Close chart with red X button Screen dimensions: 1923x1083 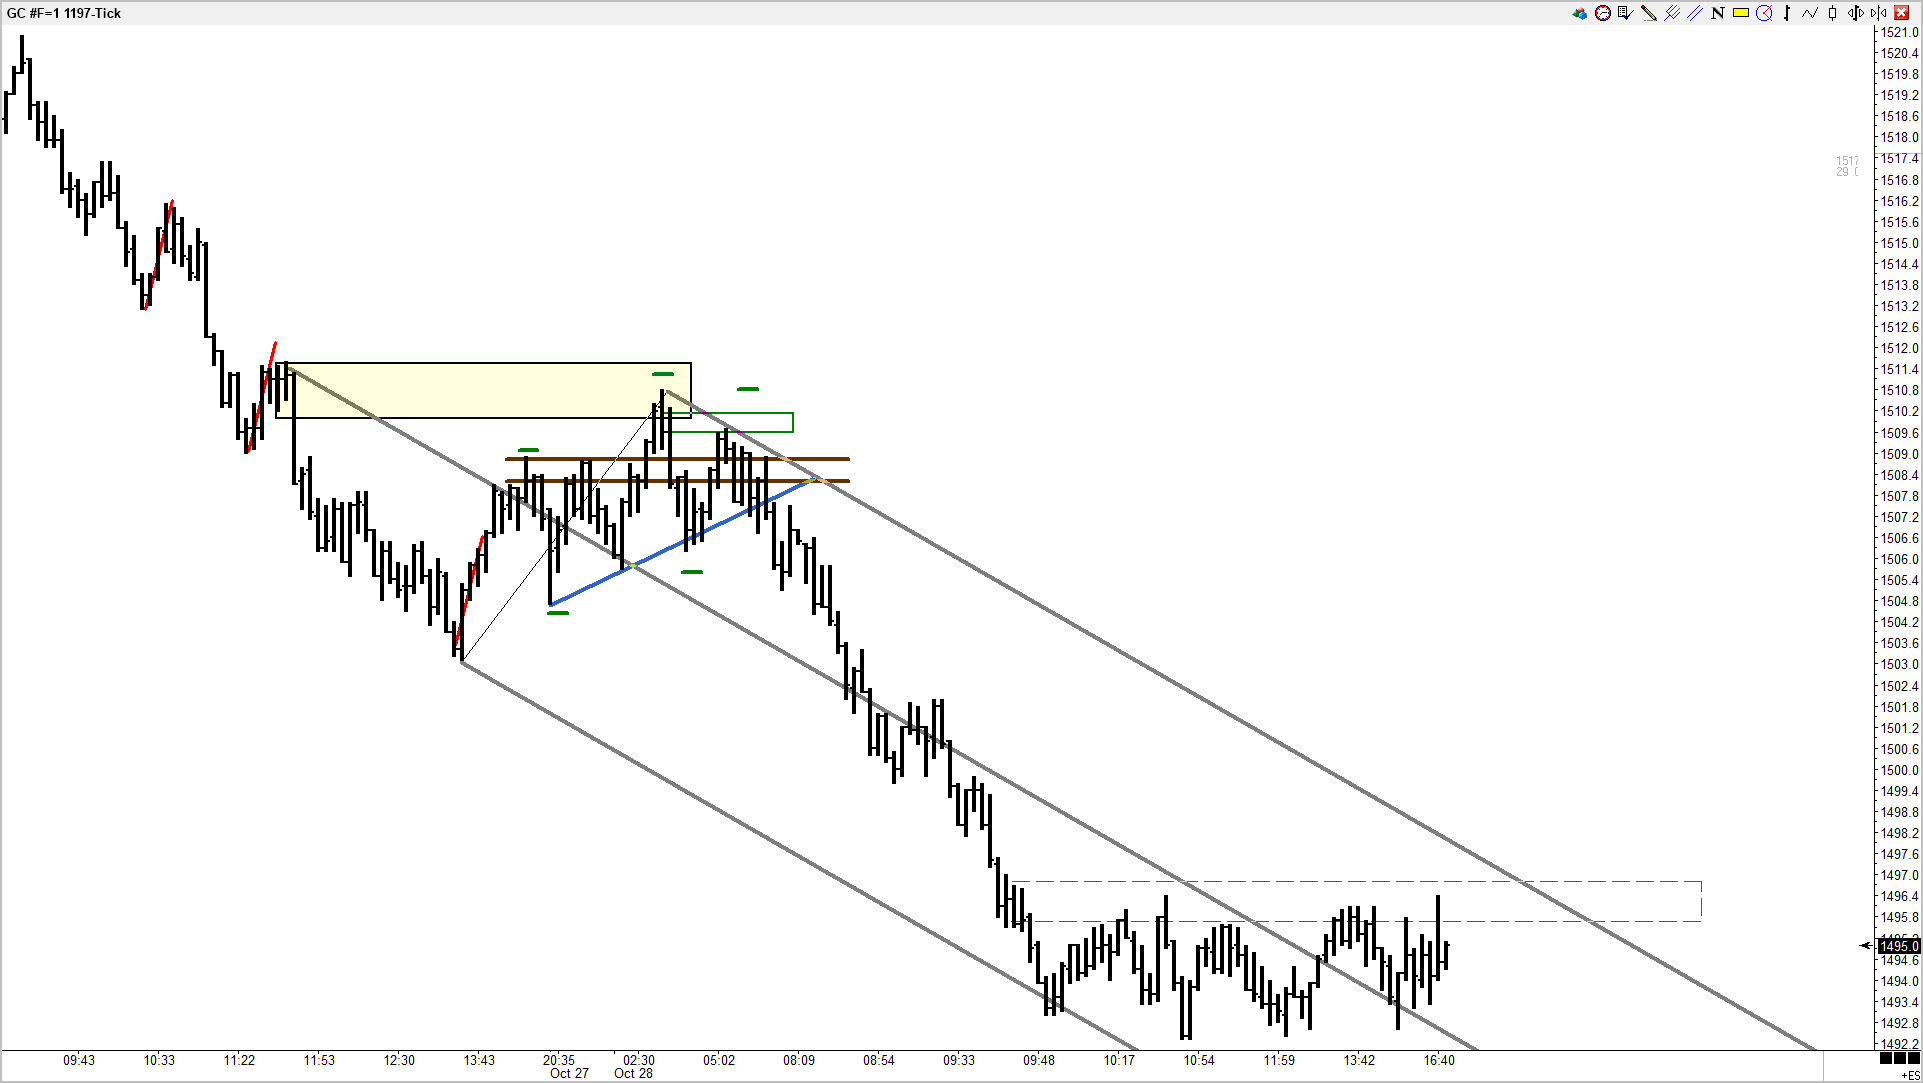(x=1902, y=13)
